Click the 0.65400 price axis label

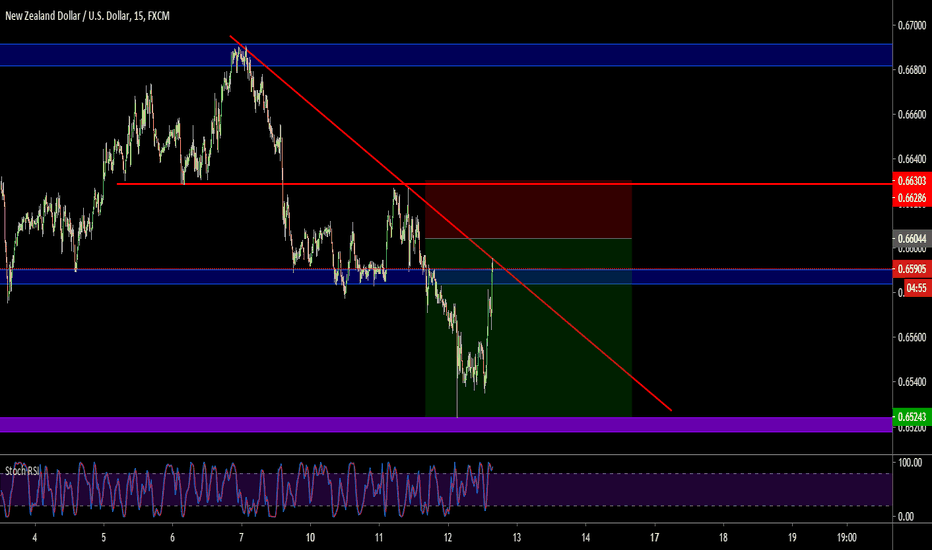click(912, 382)
